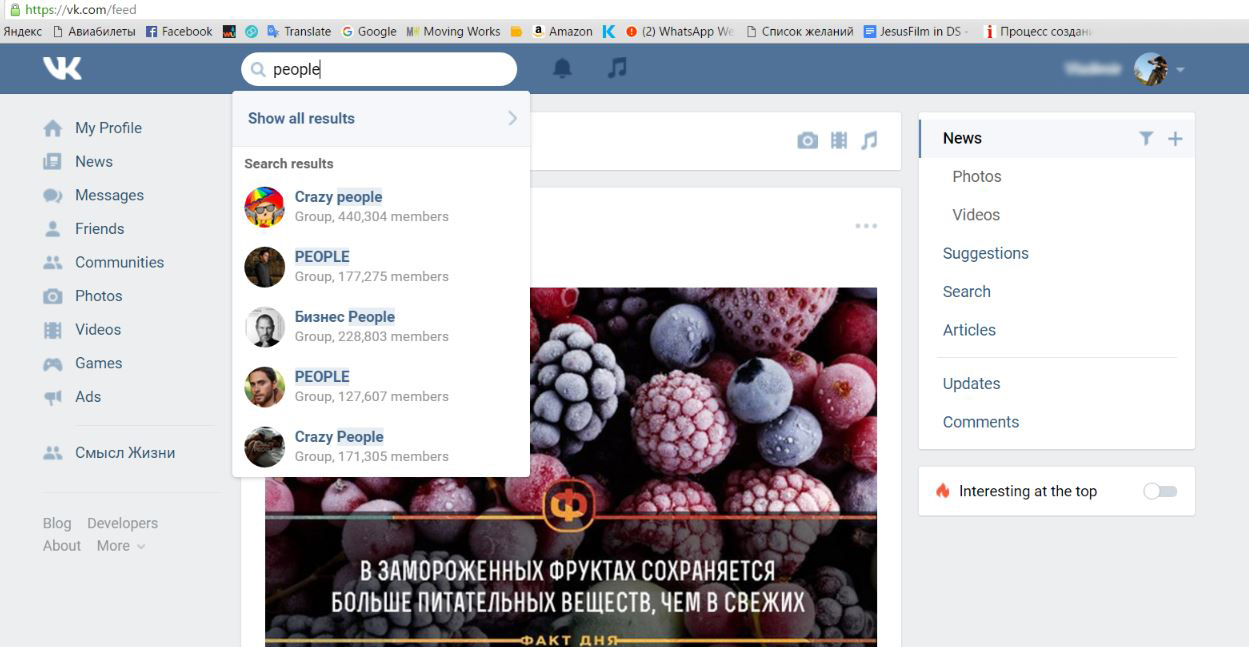Open My Profile in the left sidebar
The height and width of the screenshot is (647, 1249).
click(x=108, y=128)
